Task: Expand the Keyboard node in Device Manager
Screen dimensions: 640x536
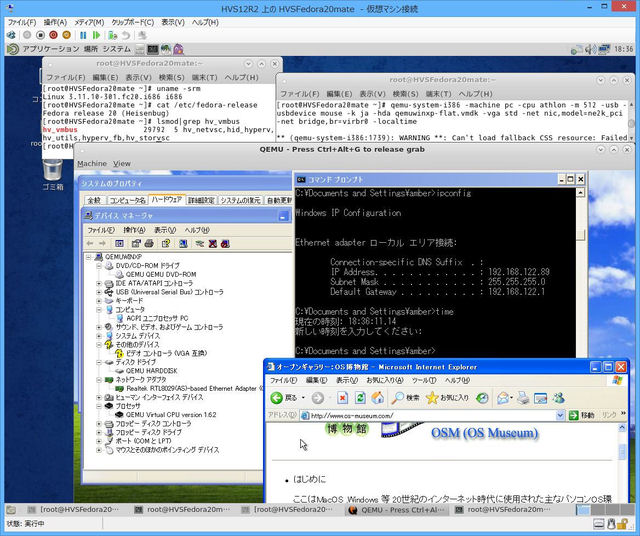Action: click(x=99, y=301)
